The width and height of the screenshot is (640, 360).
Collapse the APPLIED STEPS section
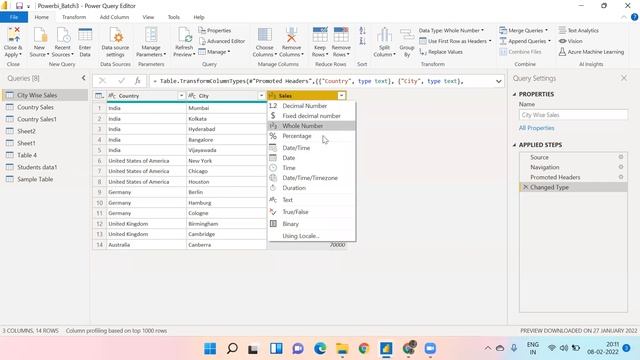[x=514, y=145]
